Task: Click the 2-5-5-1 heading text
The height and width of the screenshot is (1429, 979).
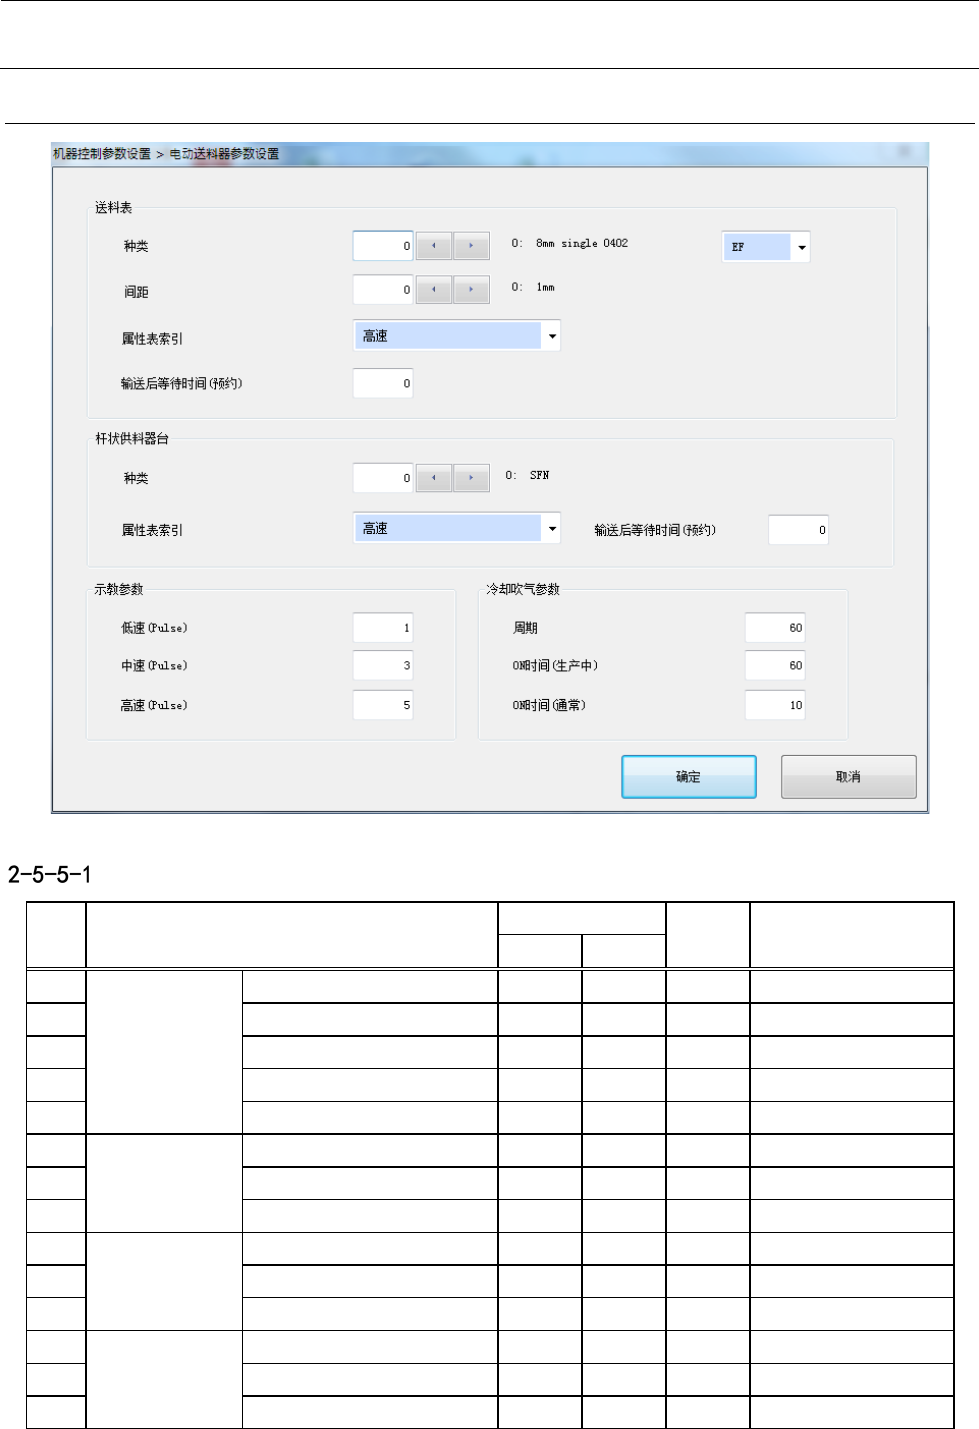Action: [50, 875]
